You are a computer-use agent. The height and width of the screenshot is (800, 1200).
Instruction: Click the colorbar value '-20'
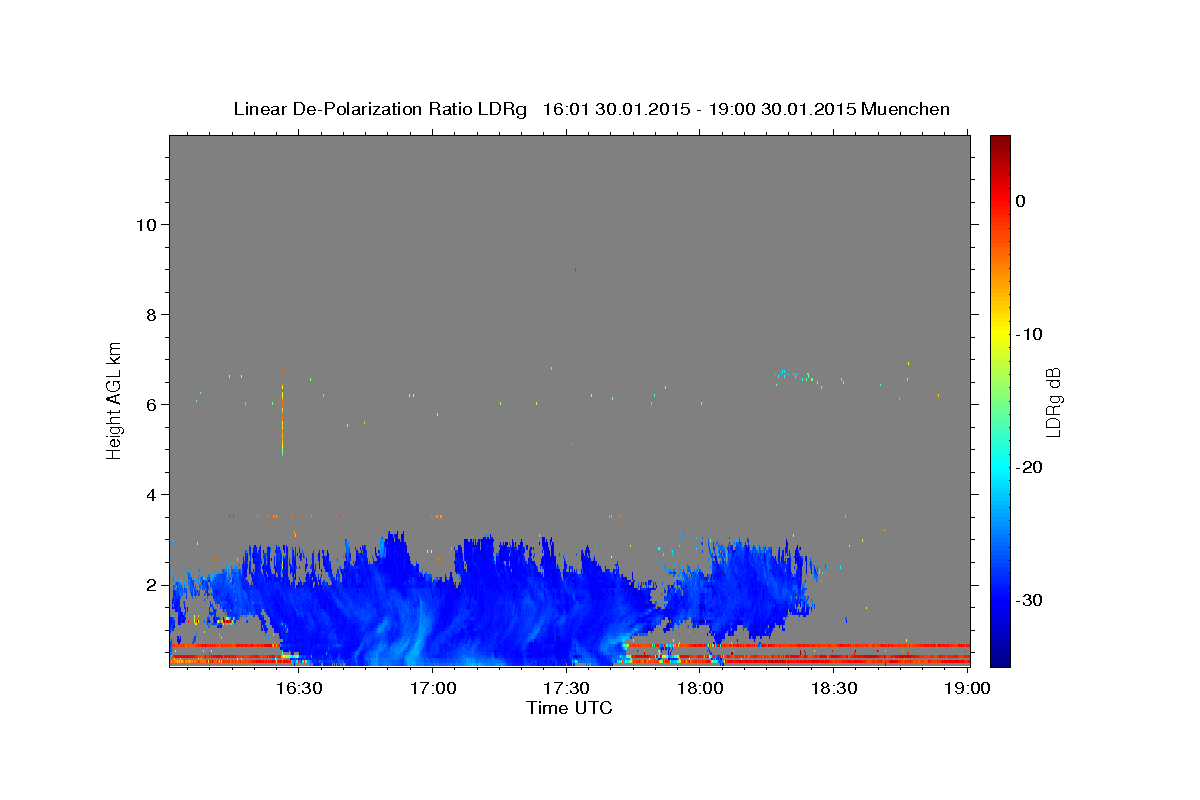click(1029, 467)
